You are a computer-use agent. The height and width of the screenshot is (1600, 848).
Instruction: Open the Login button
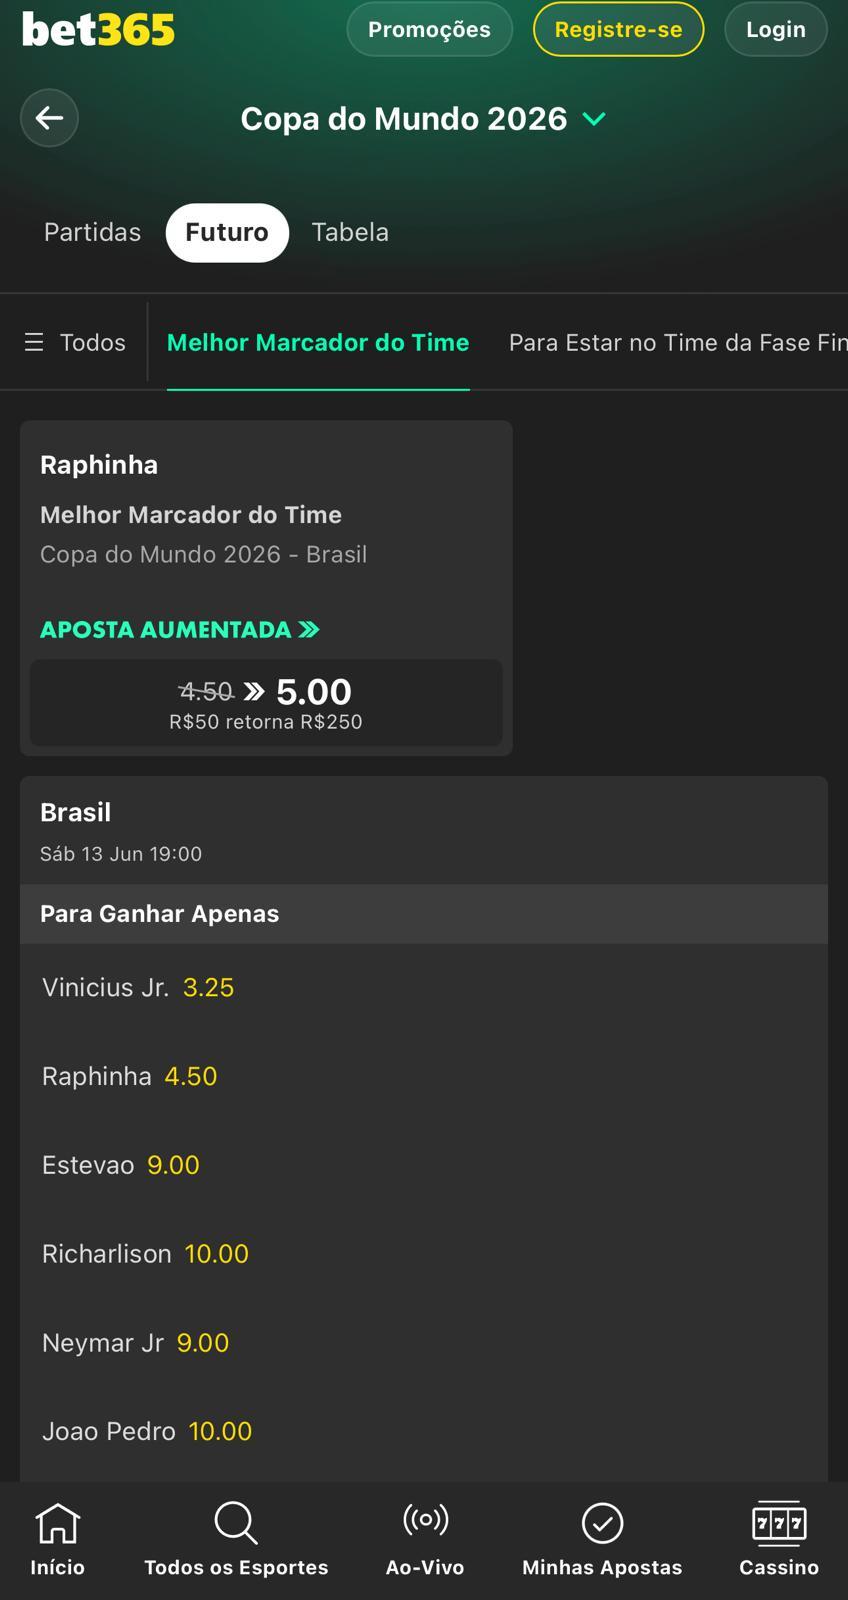(775, 29)
